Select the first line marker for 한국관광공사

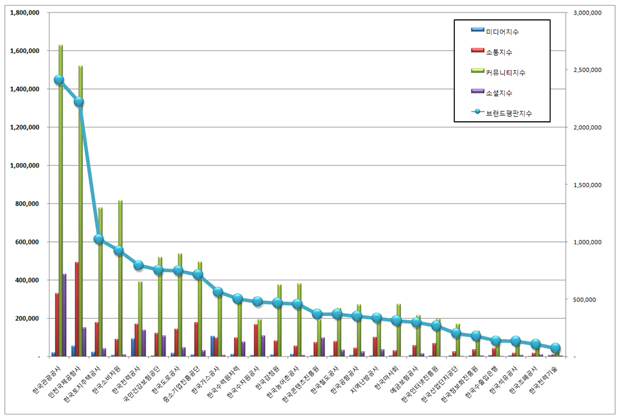coord(59,80)
